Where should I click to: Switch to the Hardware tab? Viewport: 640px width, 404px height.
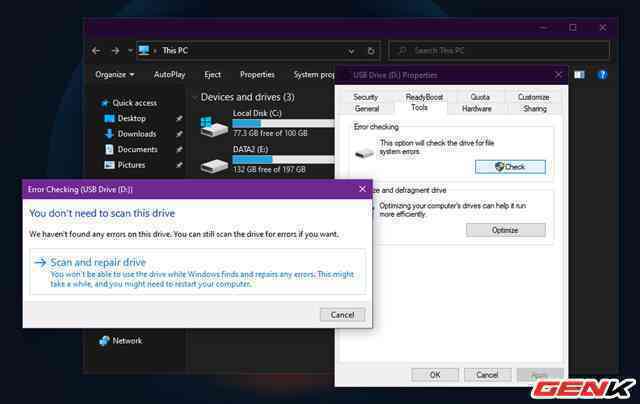tap(476, 109)
